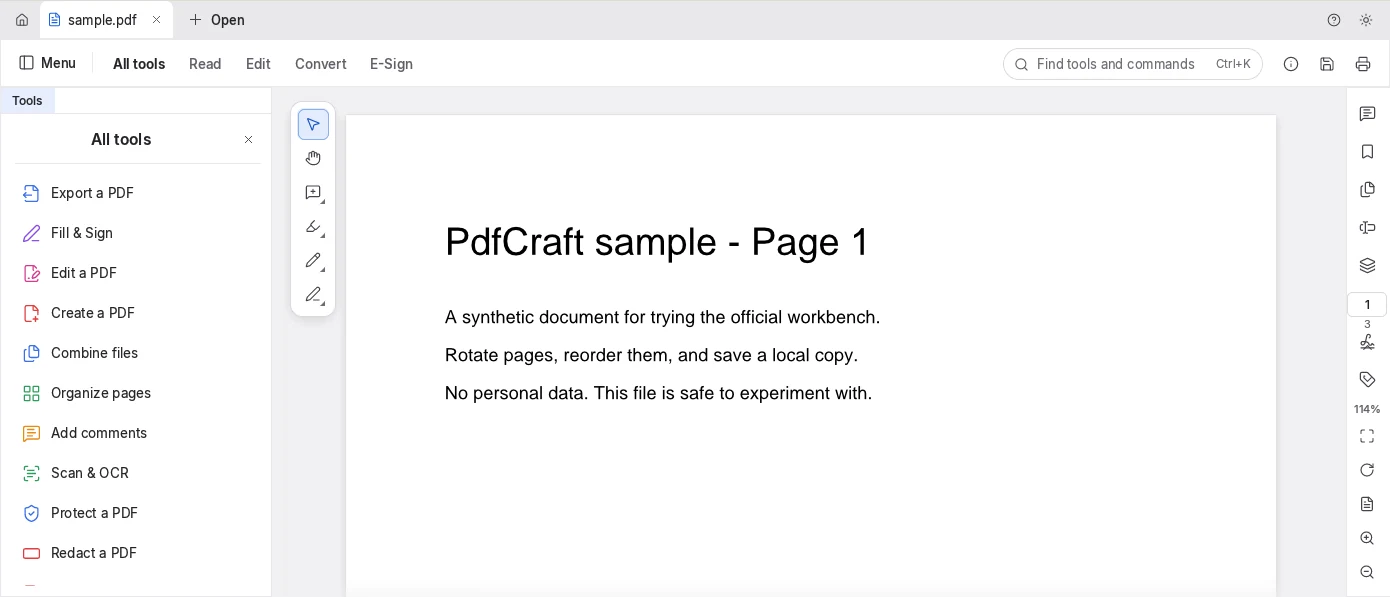This screenshot has width=1390, height=597.
Task: Open Organize pages tool
Action: pyautogui.click(x=136, y=393)
